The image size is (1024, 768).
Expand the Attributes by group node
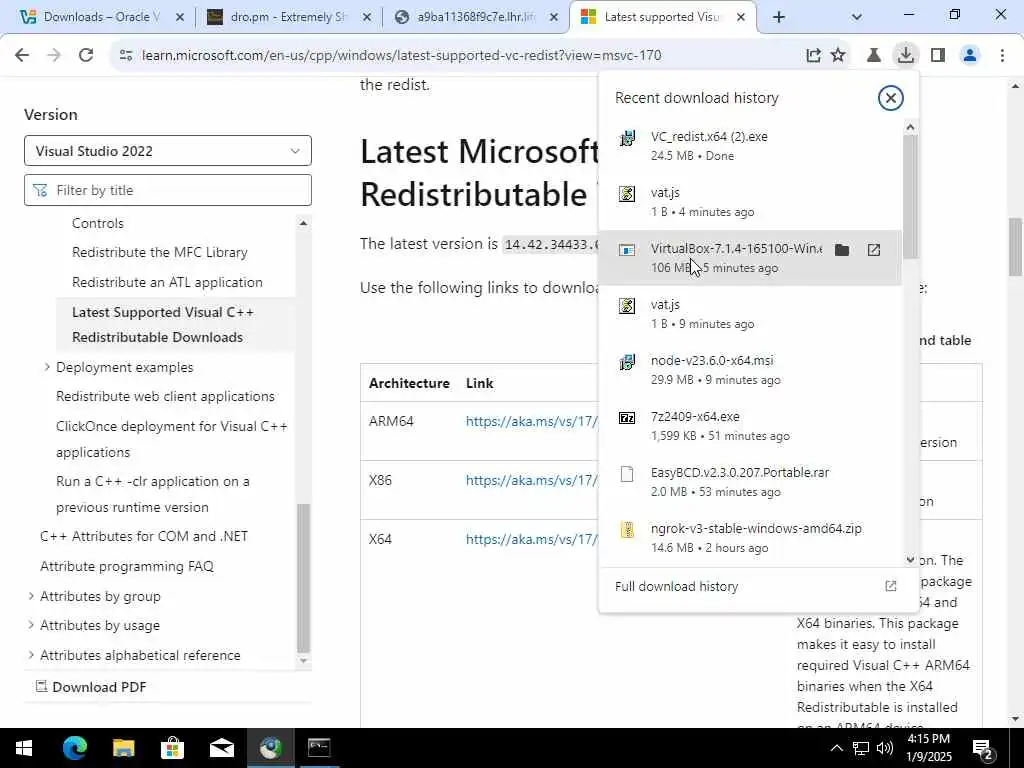click(x=31, y=596)
